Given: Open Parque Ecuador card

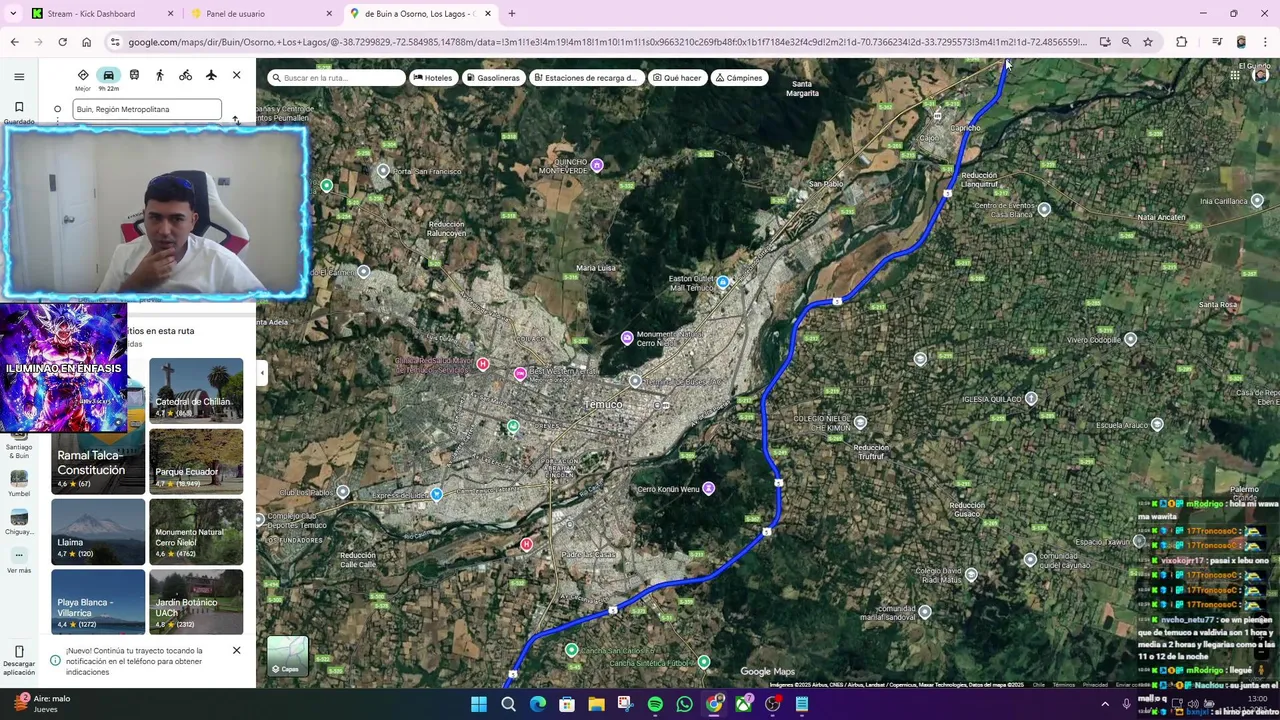Looking at the screenshot, I should (196, 462).
